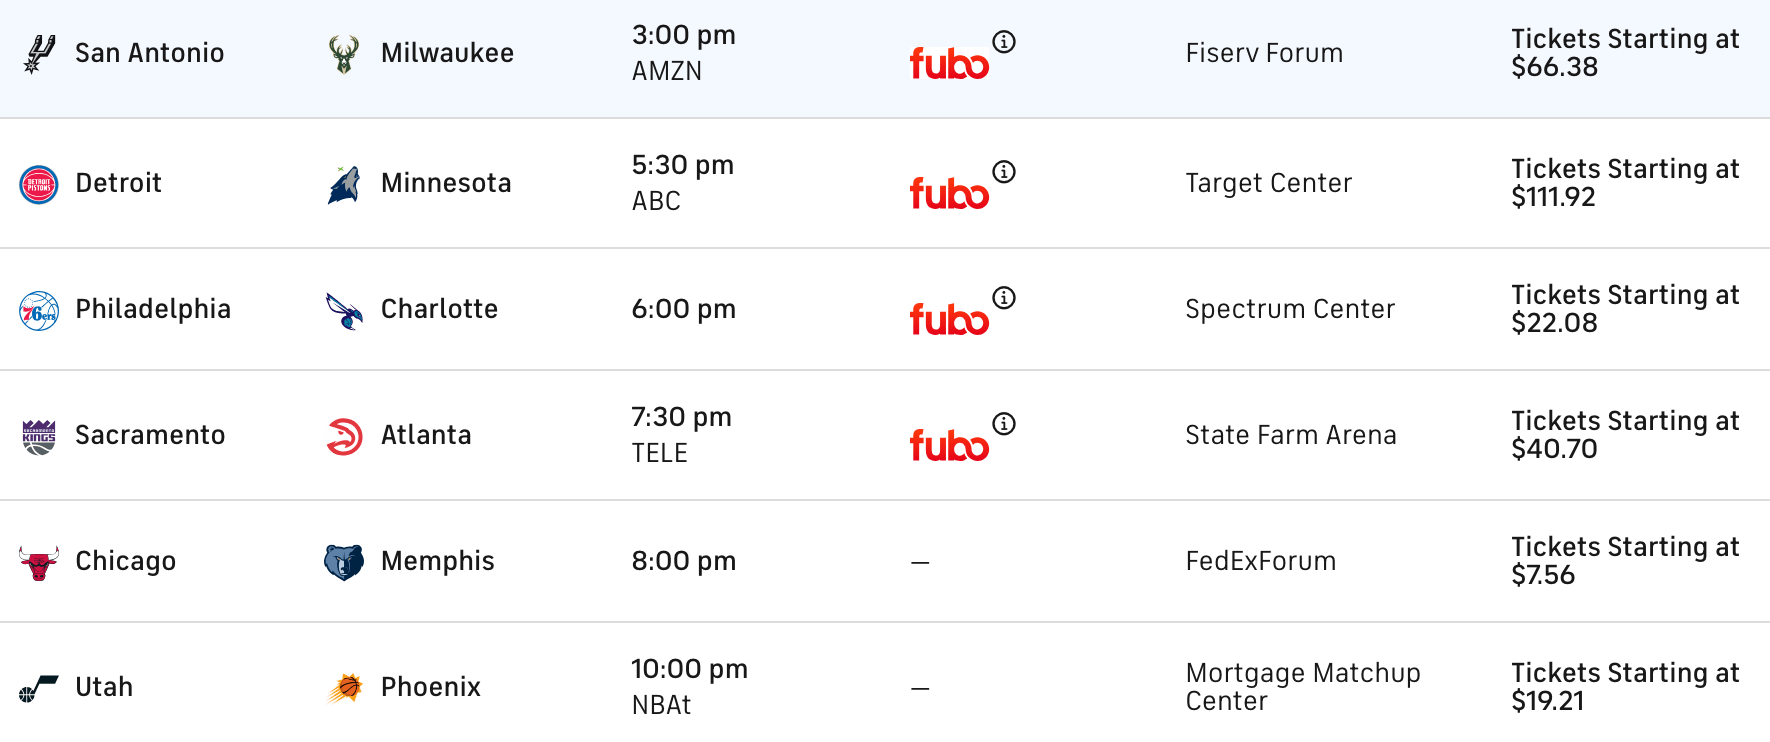This screenshot has height=742, width=1770.
Task: Open the Fiserv Forum venue link
Action: point(1264,54)
